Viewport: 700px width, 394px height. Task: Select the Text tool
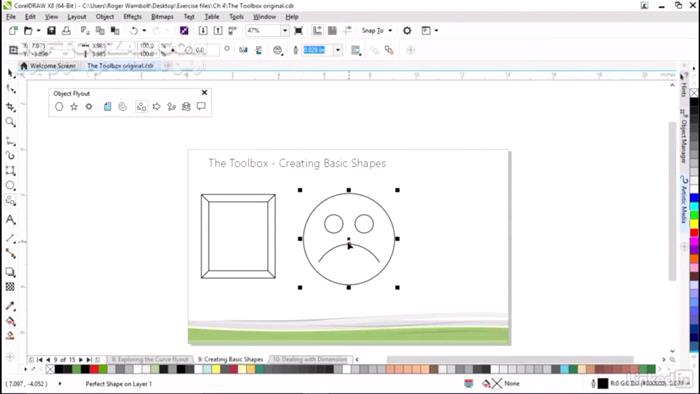(x=11, y=220)
